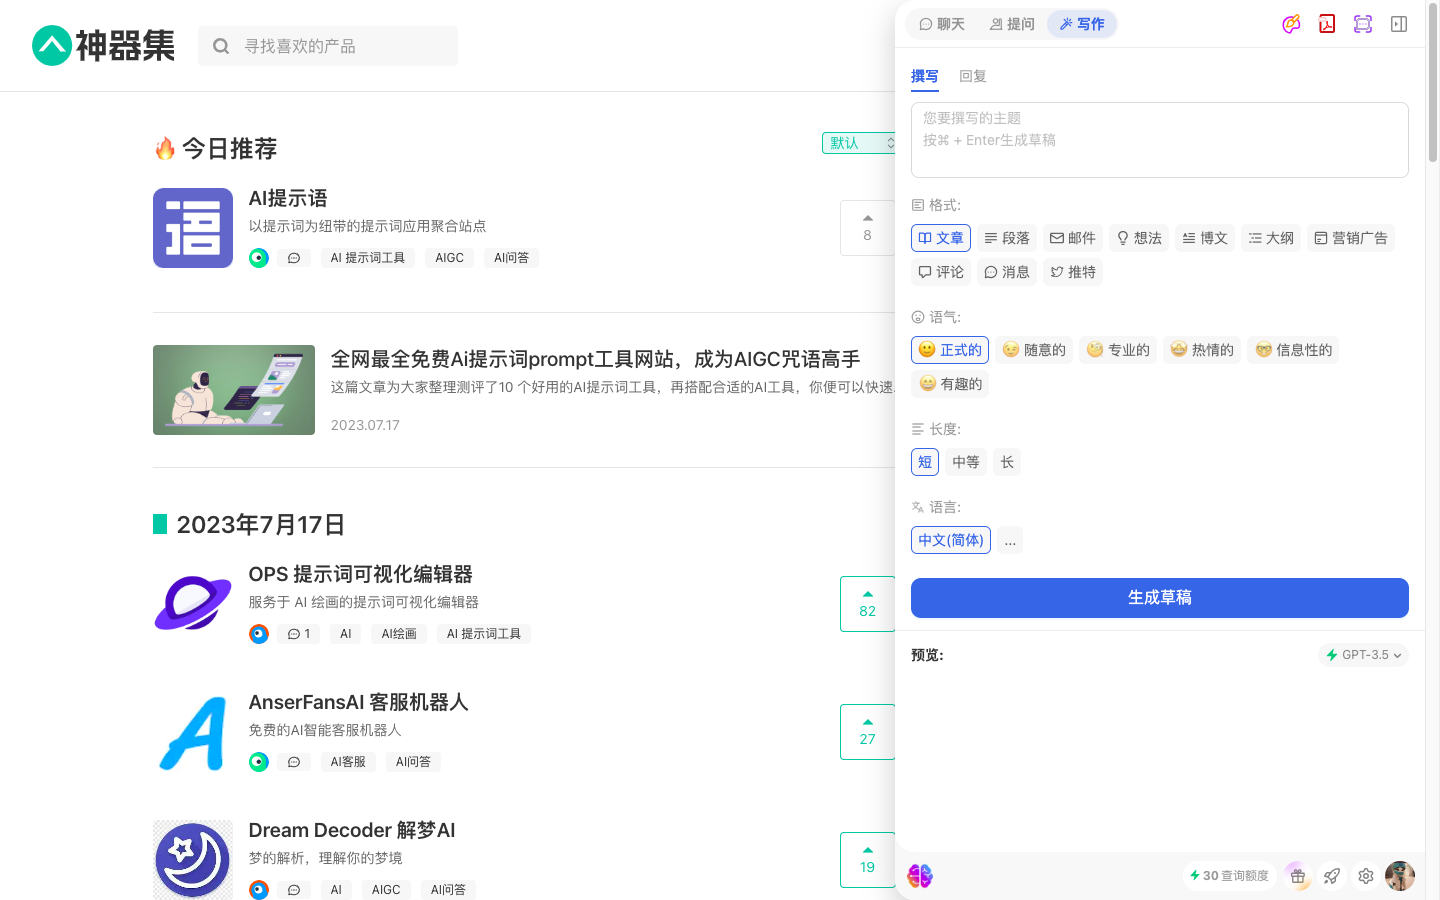Open the AI drawing palette tool
This screenshot has height=900, width=1440.
pos(1291,23)
